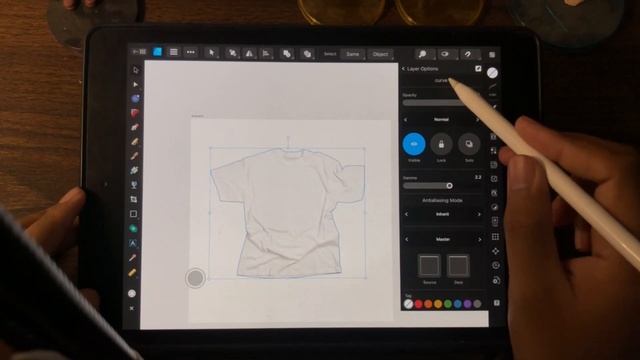Open alignment options in top toolbar
The height and width of the screenshot is (360, 640).
(x=267, y=53)
